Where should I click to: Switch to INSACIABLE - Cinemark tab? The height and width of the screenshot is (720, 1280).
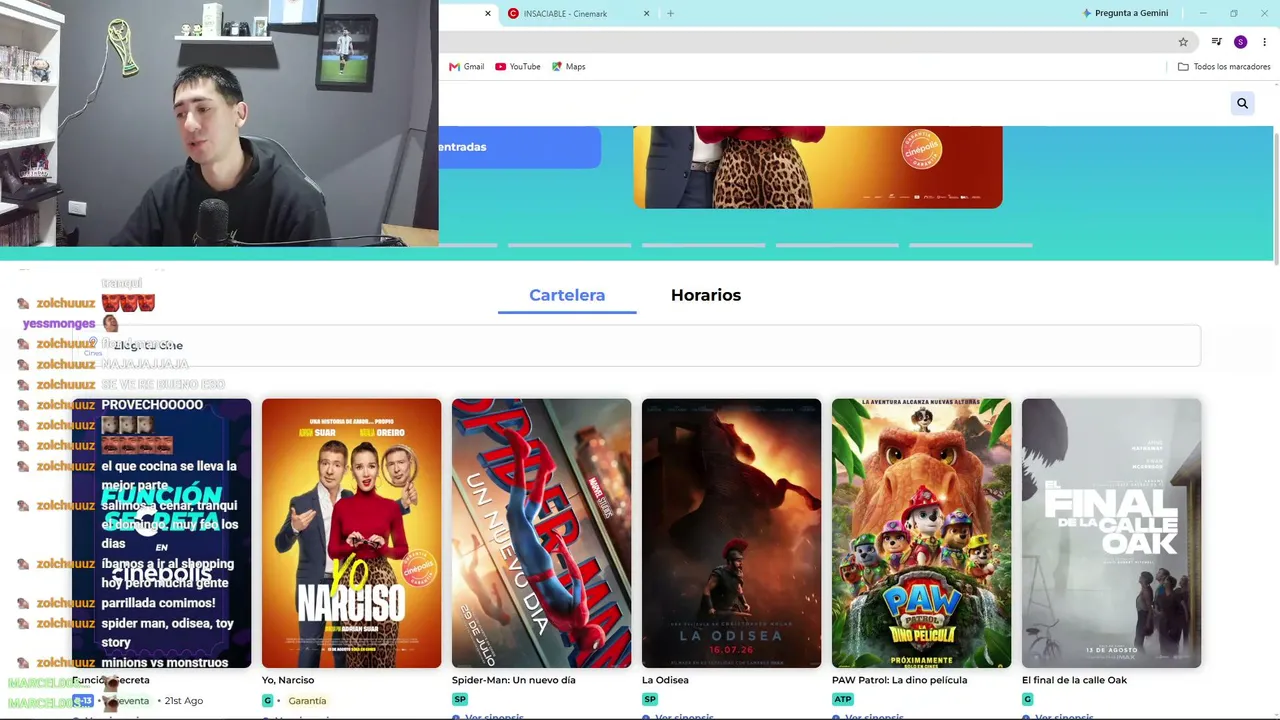(x=578, y=13)
